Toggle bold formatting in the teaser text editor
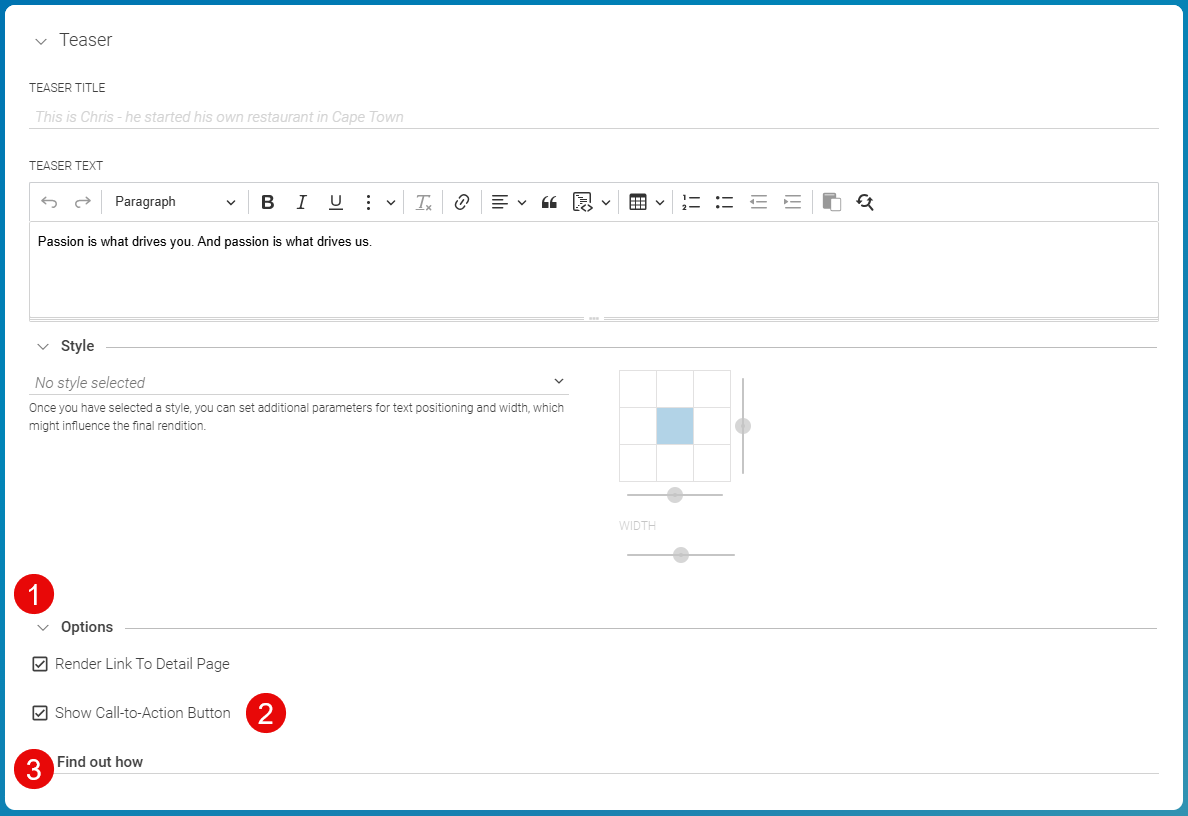The width and height of the screenshot is (1188, 816). [267, 201]
